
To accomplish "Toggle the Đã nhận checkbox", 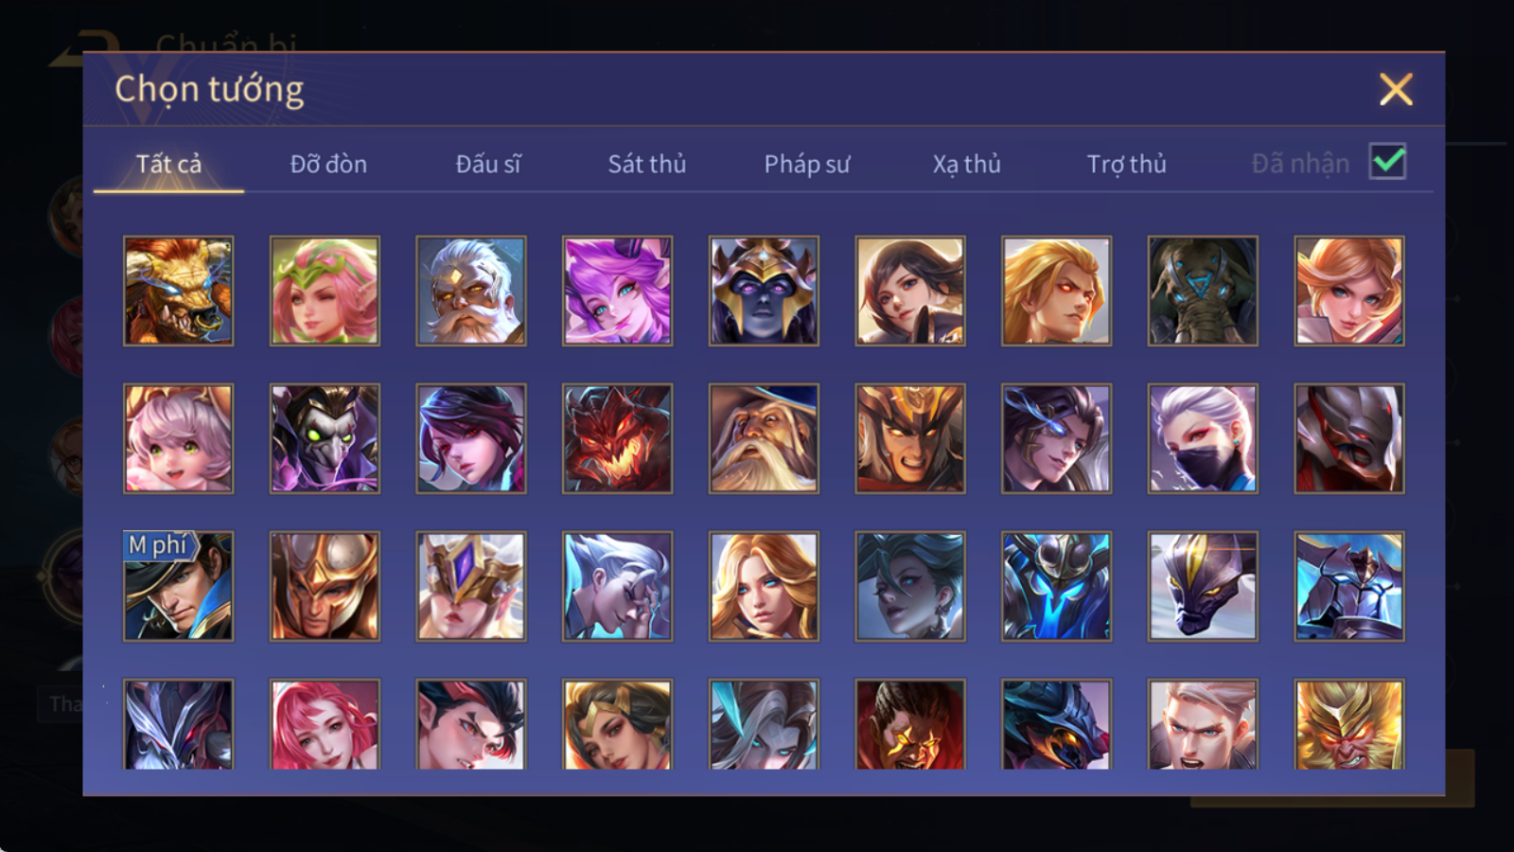I will [x=1388, y=162].
